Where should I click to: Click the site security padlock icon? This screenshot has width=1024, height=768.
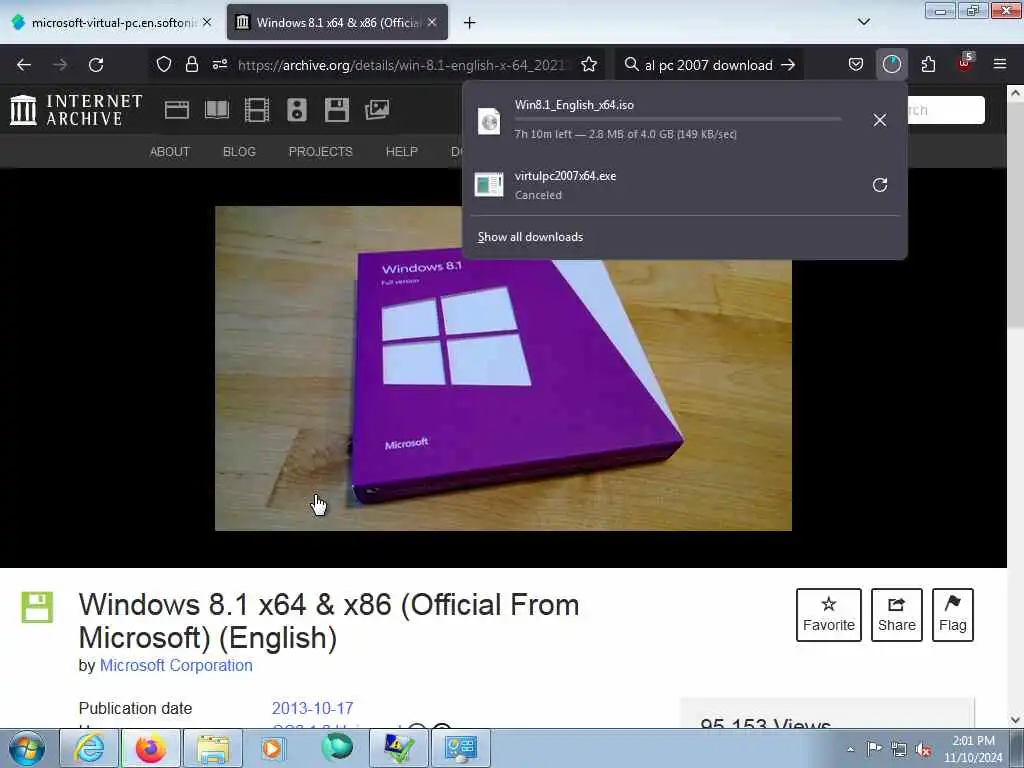click(x=191, y=65)
